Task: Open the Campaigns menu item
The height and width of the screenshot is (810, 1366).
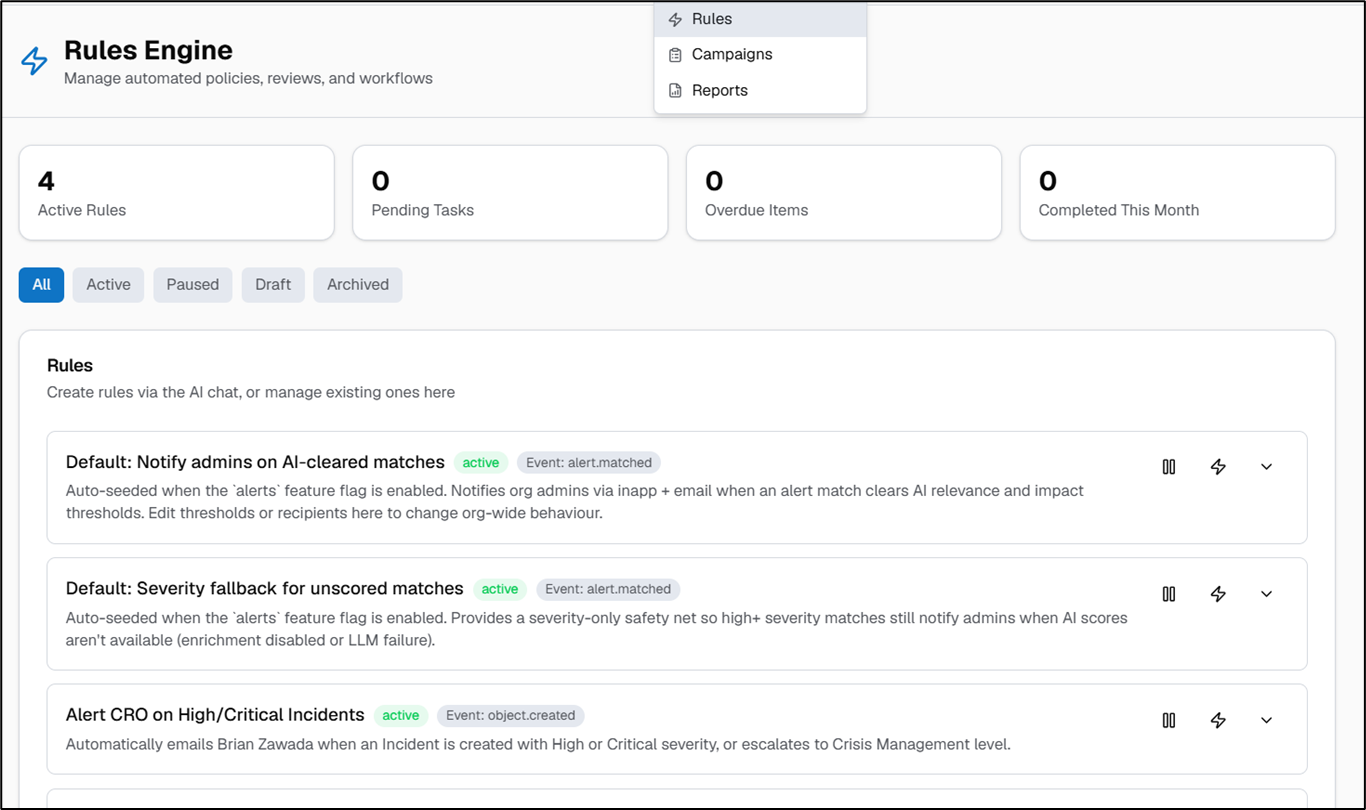Action: [760, 55]
